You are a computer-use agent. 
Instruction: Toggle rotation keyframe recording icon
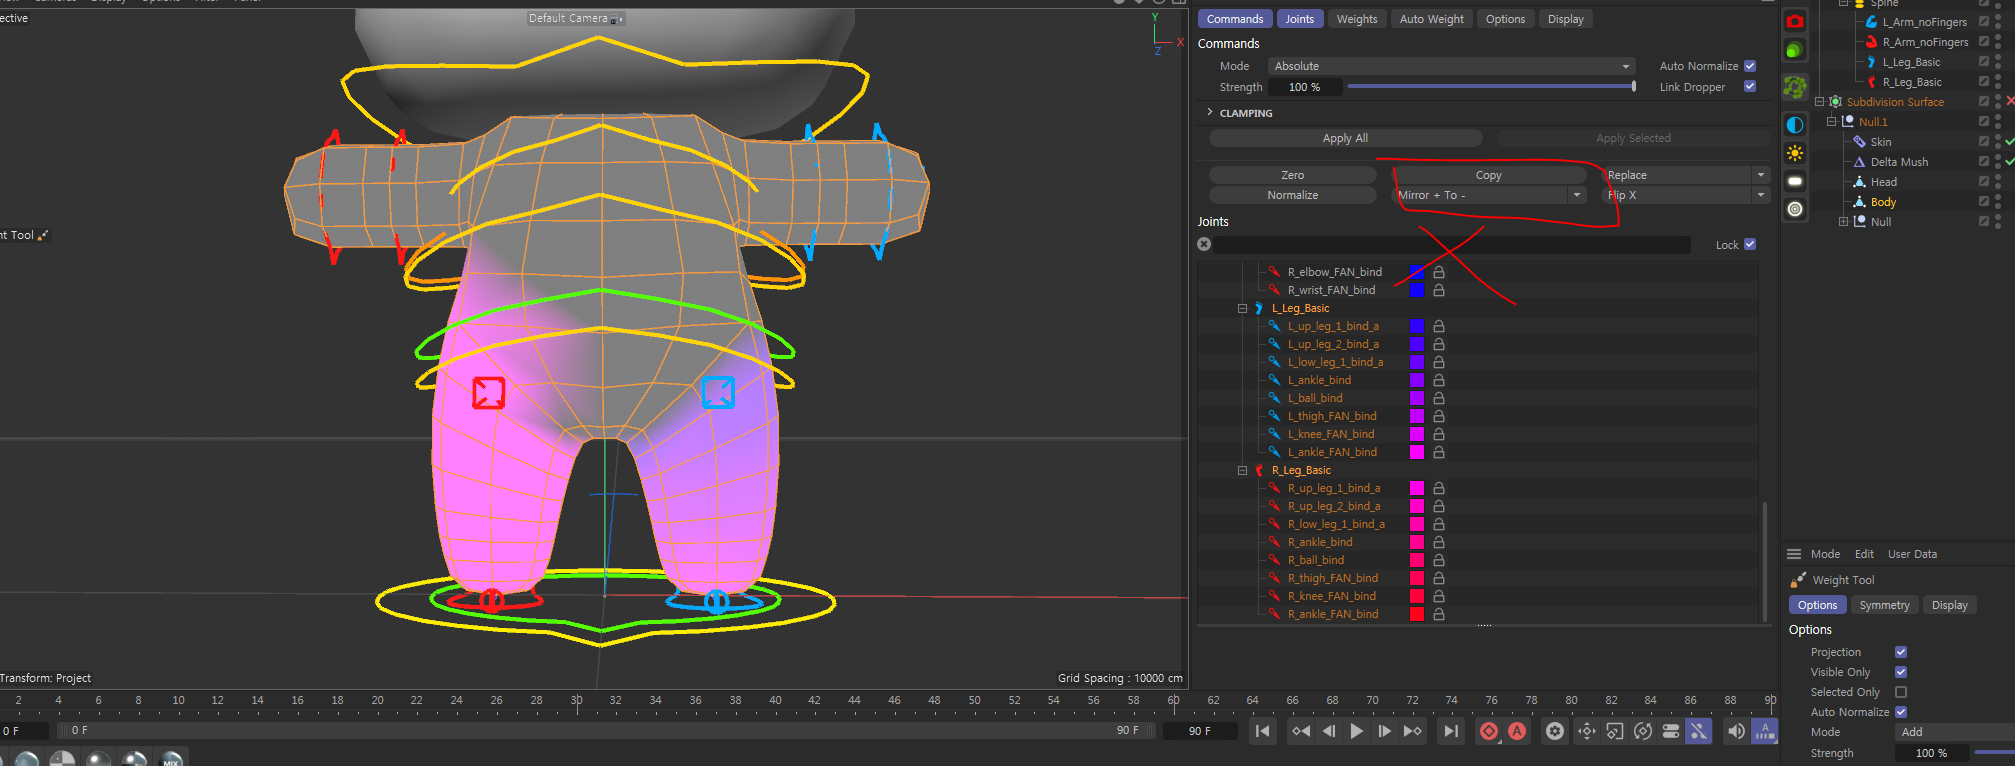1643,731
